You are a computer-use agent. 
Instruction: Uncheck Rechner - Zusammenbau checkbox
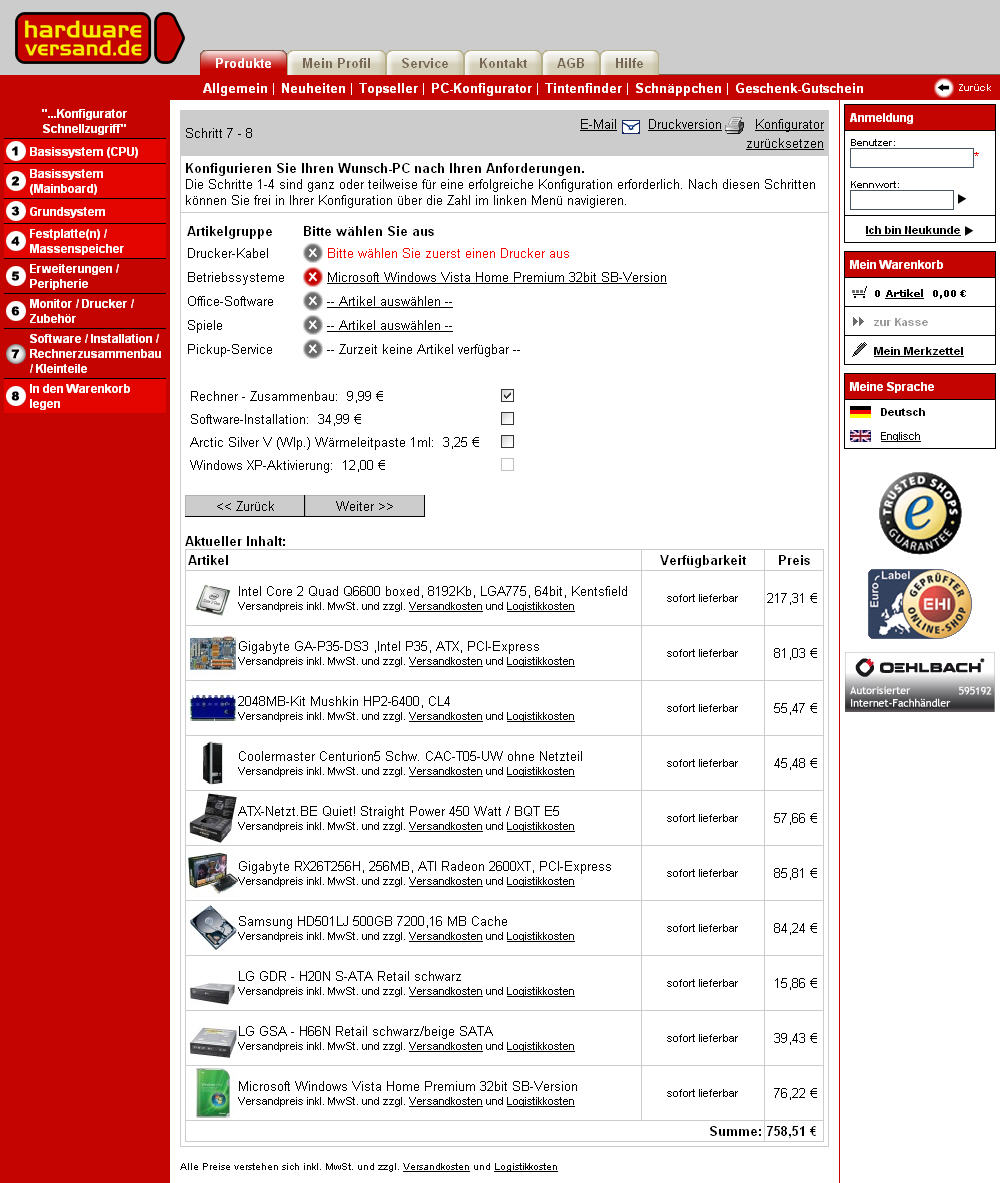(507, 395)
